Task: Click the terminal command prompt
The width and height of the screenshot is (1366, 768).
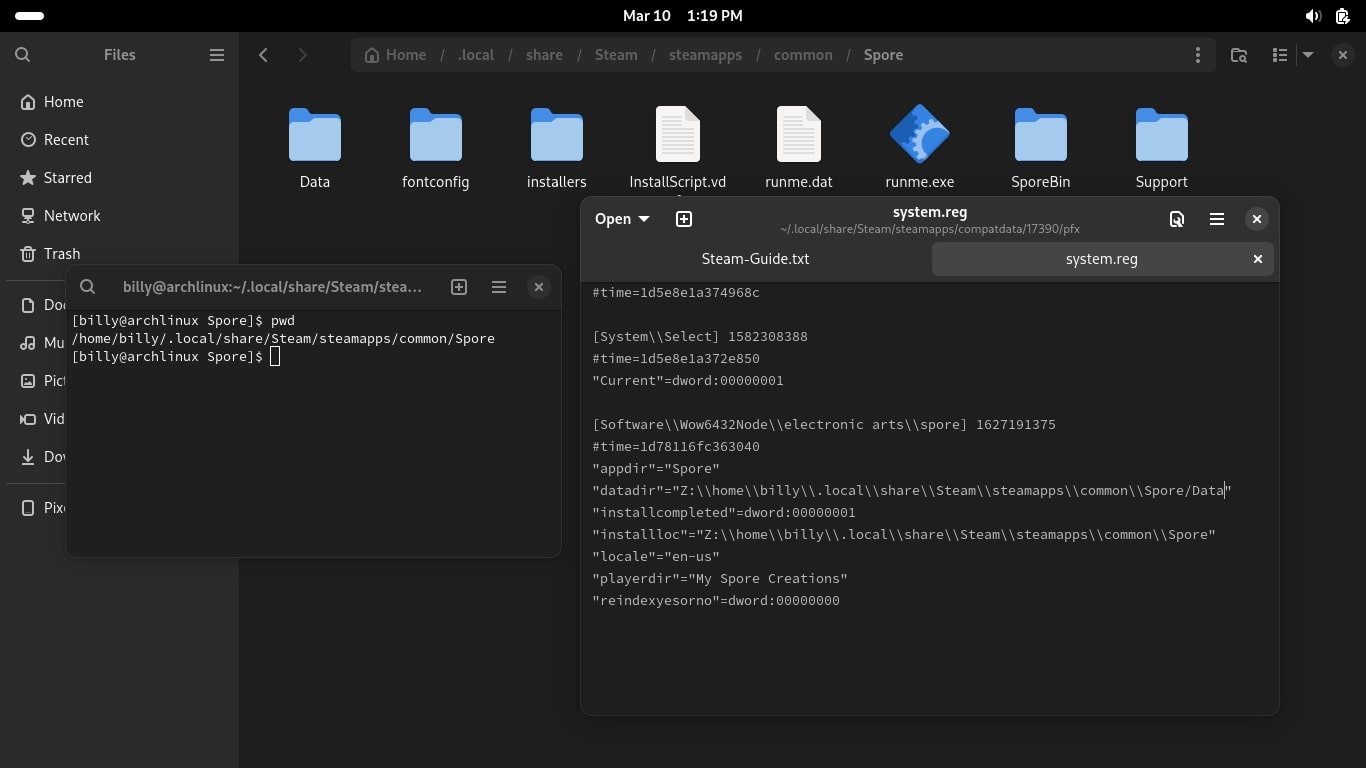Action: coord(176,357)
